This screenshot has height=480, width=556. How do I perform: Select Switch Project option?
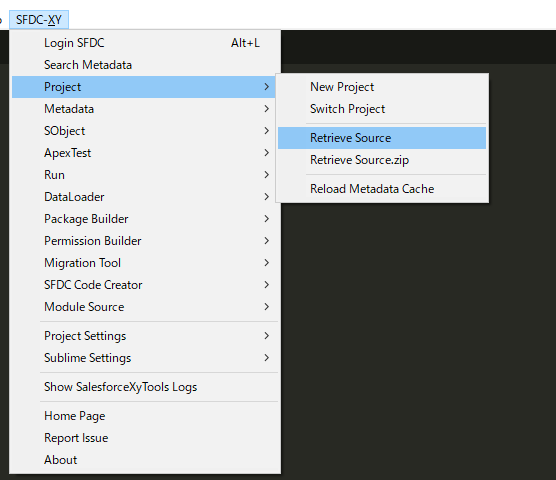click(x=382, y=109)
